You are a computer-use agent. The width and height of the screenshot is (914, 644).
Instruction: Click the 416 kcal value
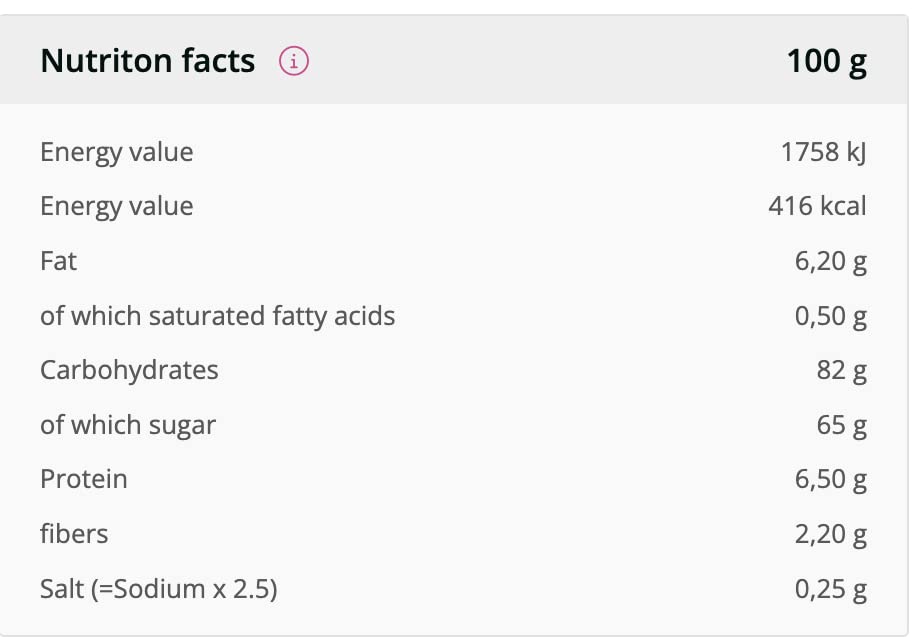[x=817, y=206]
